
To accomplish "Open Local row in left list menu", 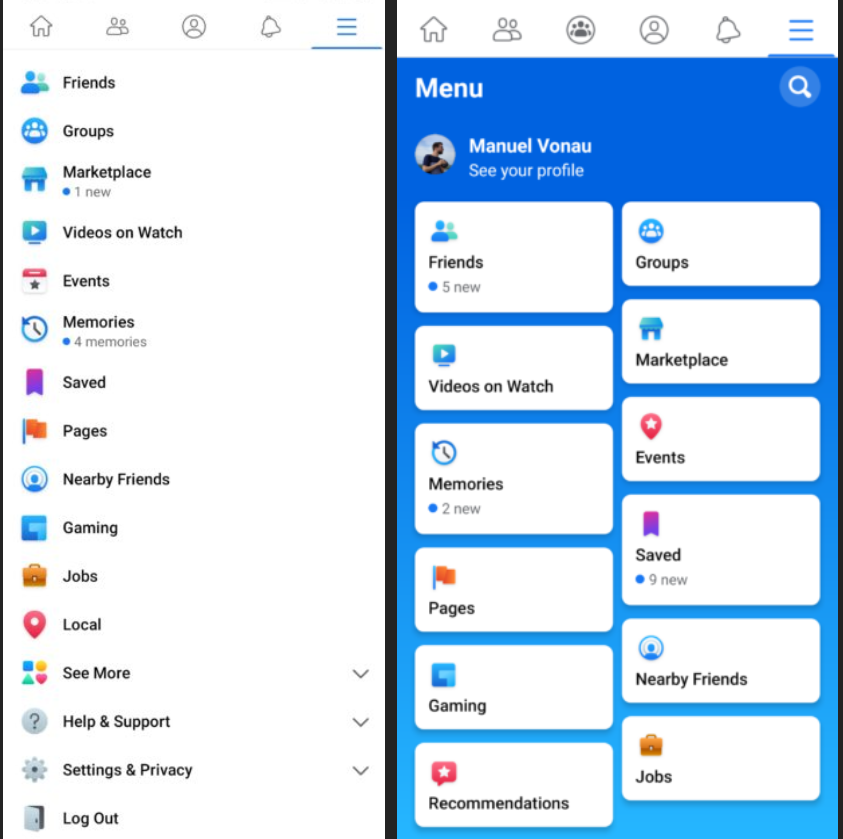I will pyautogui.click(x=194, y=624).
